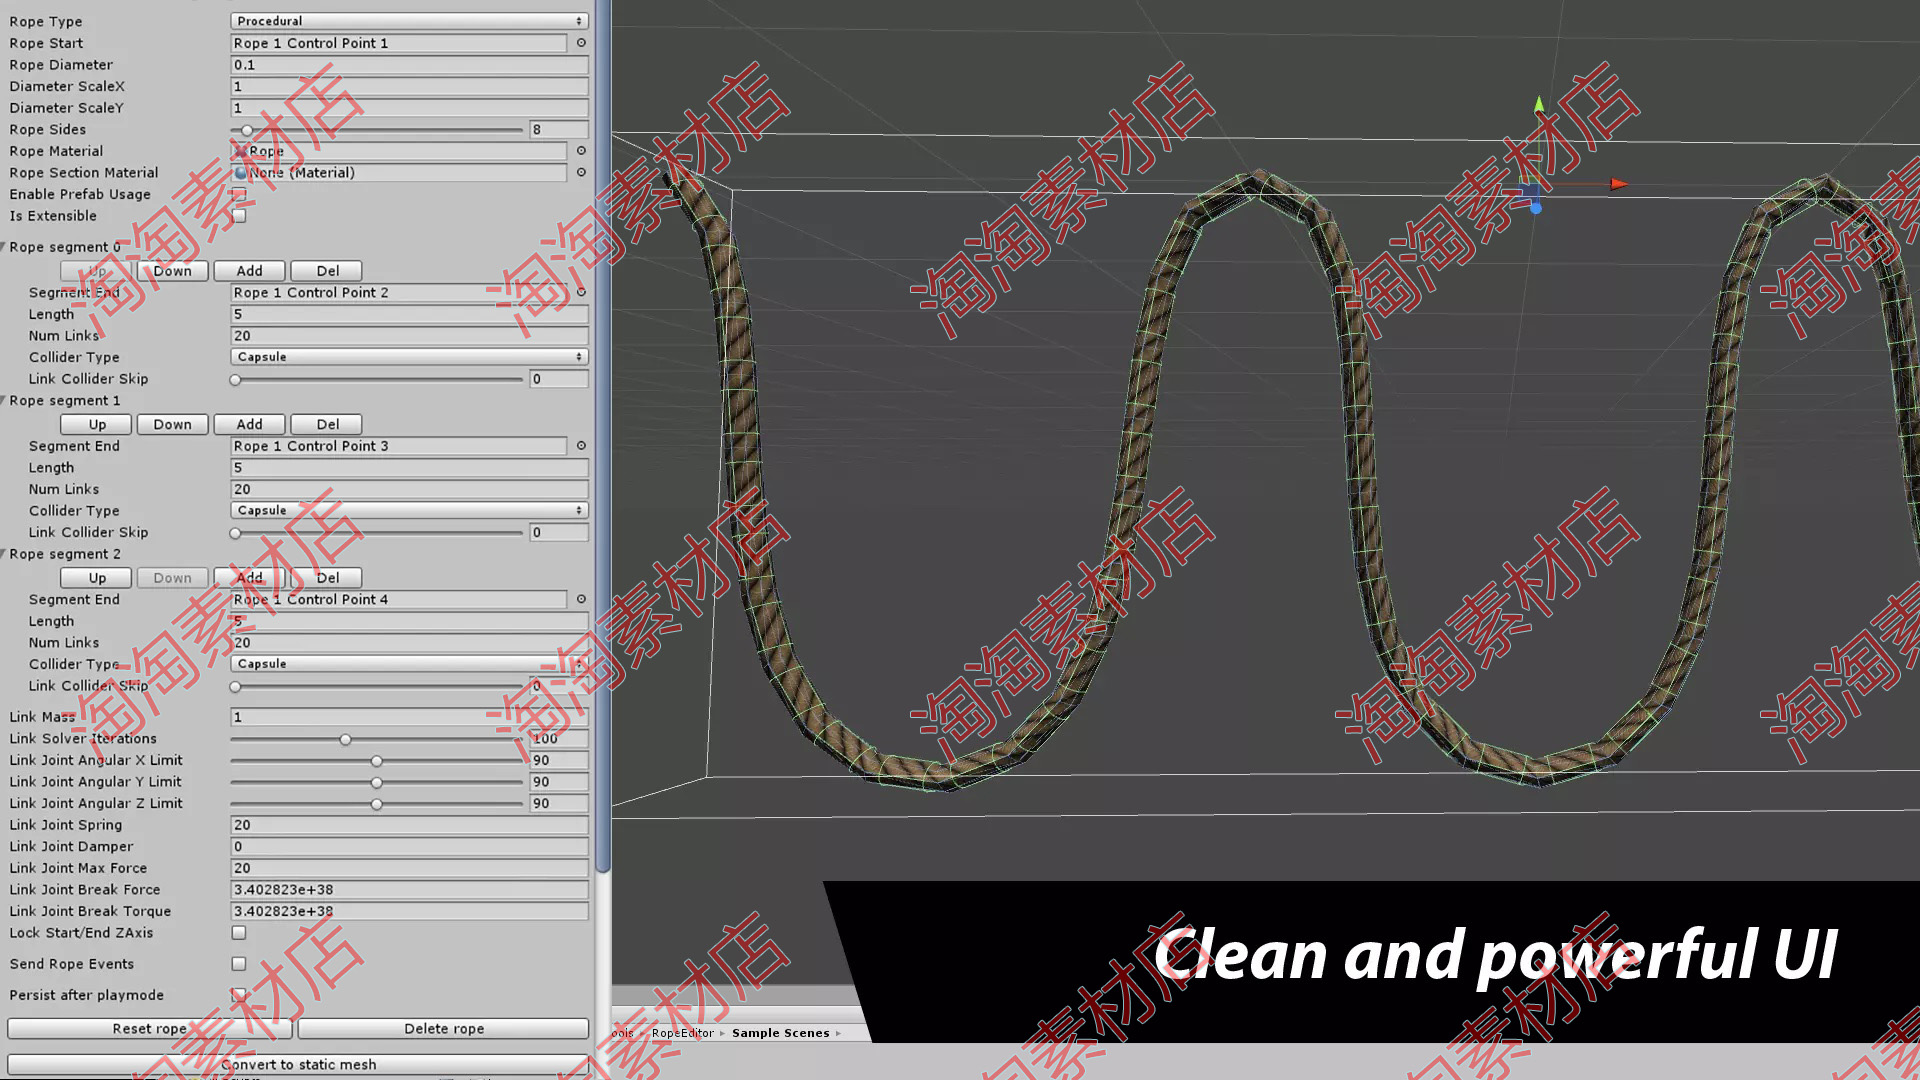This screenshot has width=1920, height=1080.
Task: Click the Del button on Rope segment 1
Action: coord(326,423)
